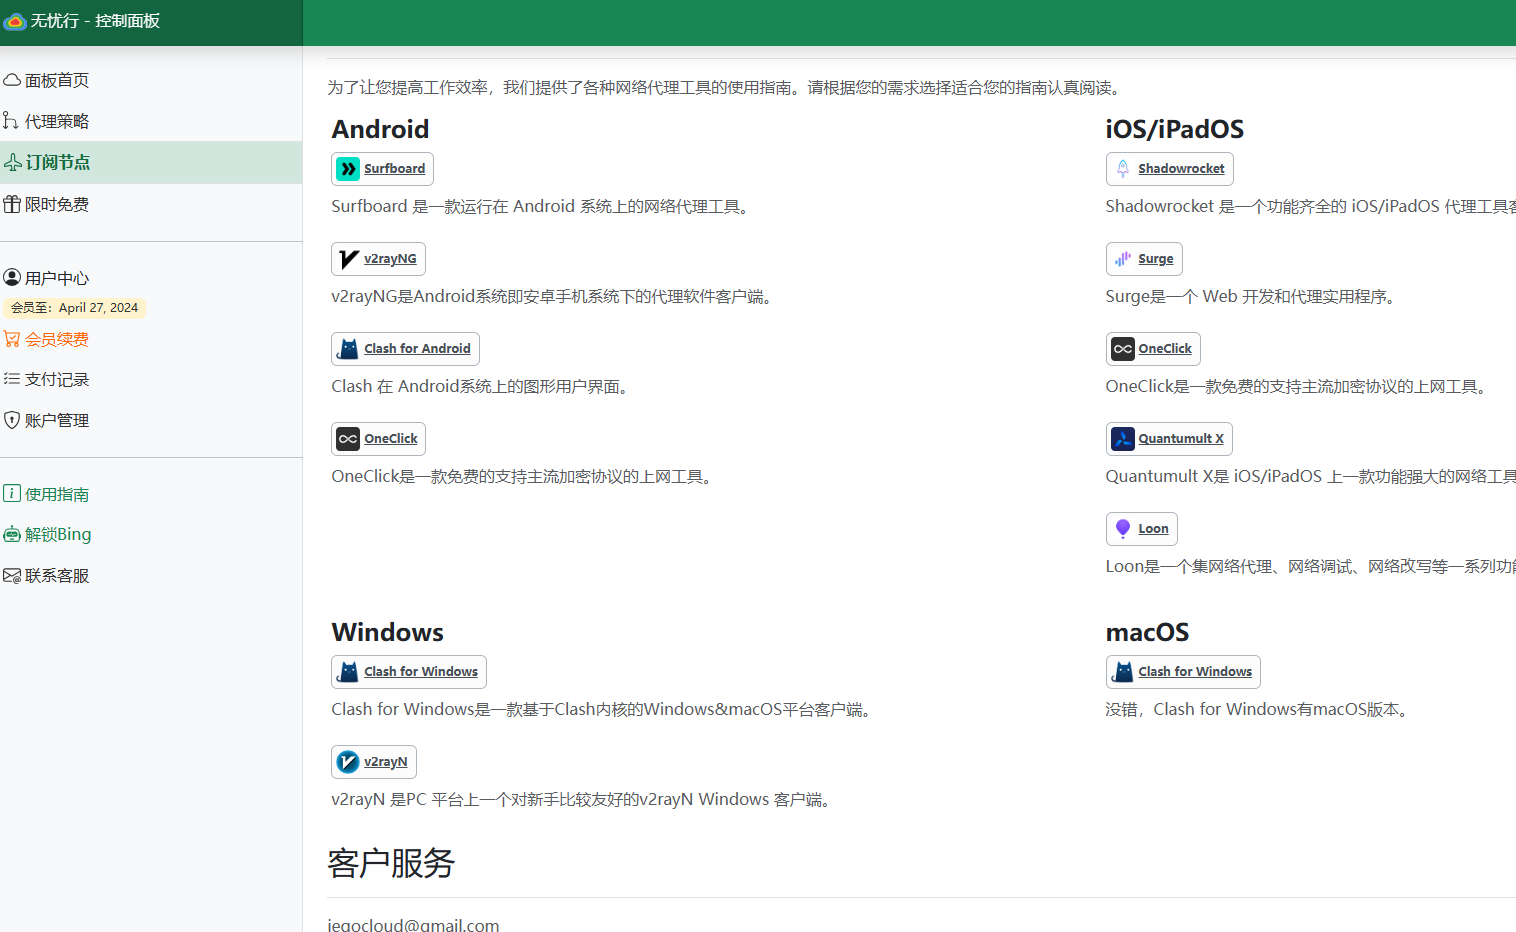This screenshot has height=932, width=1516.
Task: Click the Shadowrocket rocket icon
Action: click(x=1123, y=169)
